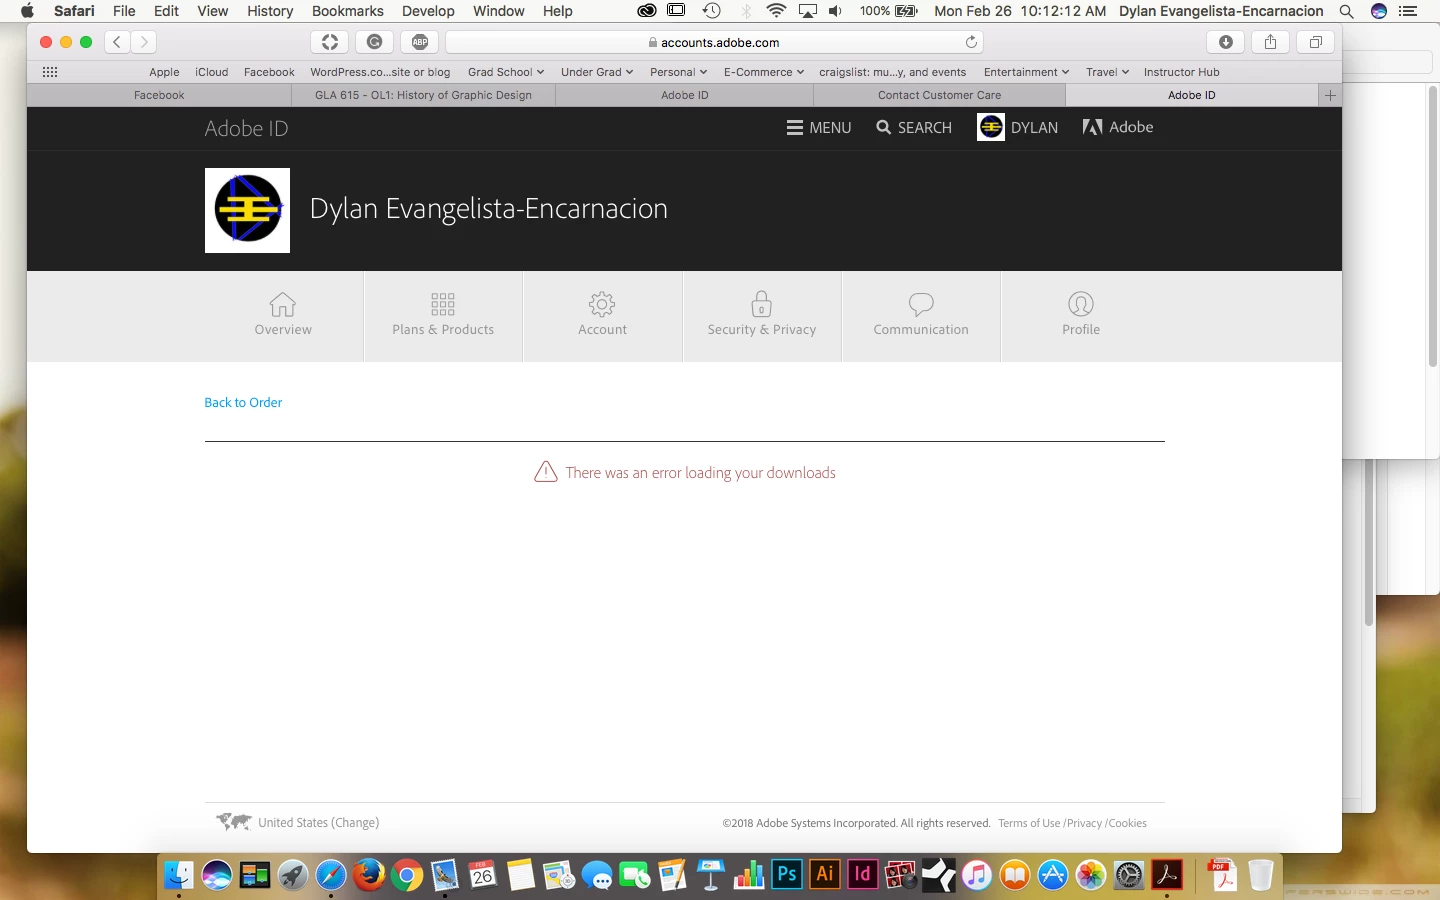Expand Personal bookmarks folder

point(678,72)
